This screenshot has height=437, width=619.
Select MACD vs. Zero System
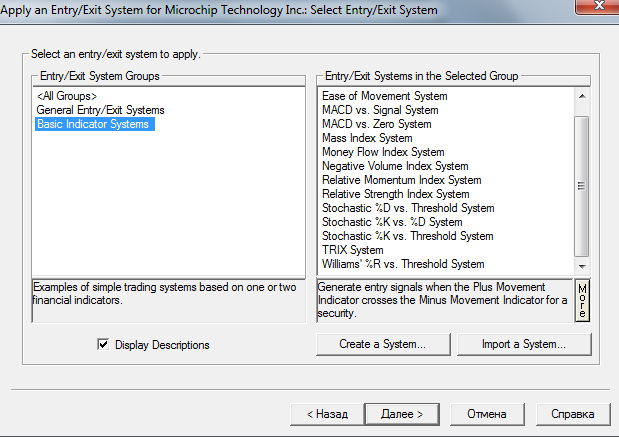pyautogui.click(x=375, y=124)
